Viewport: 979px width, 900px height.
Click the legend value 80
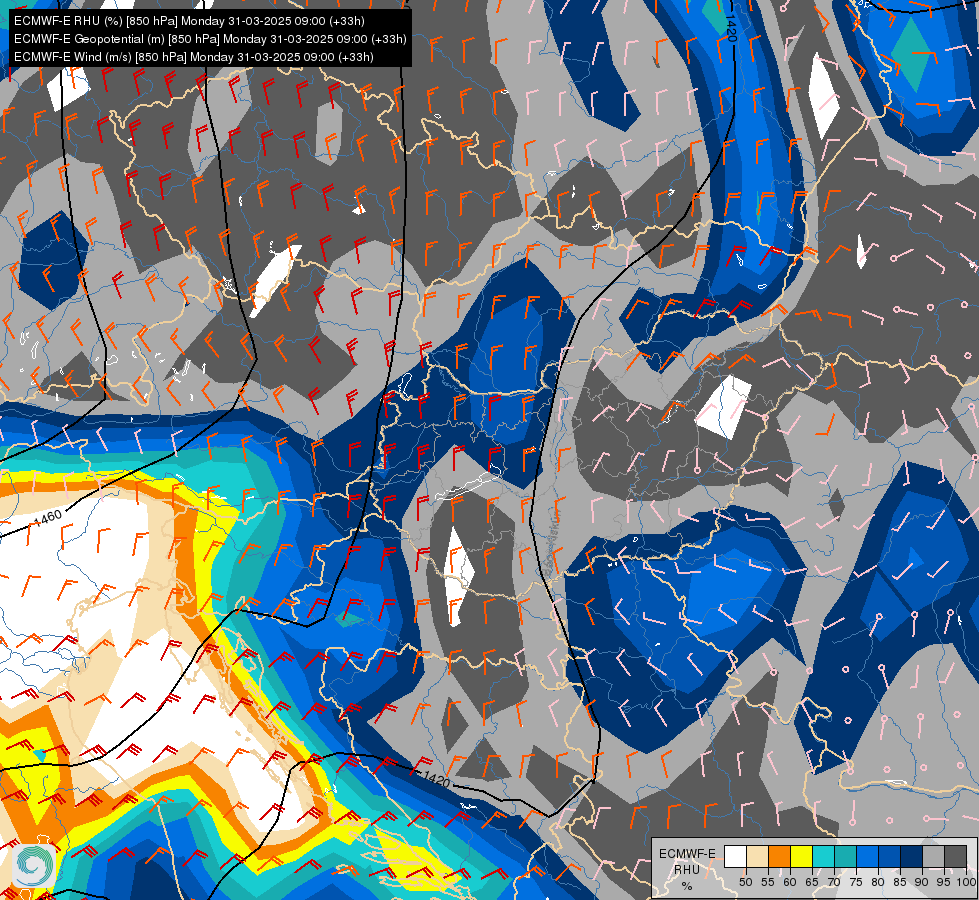pos(878,882)
